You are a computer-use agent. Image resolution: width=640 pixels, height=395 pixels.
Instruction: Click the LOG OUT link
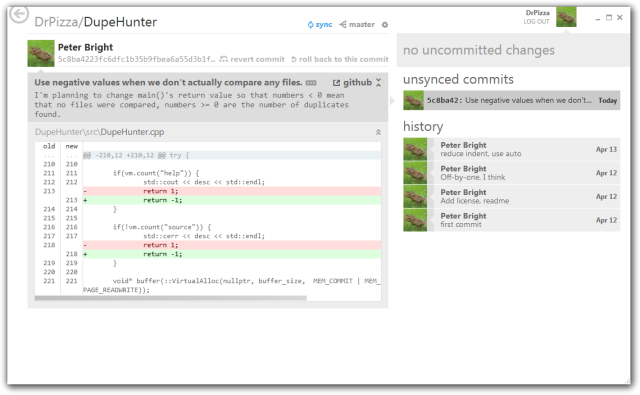point(536,22)
